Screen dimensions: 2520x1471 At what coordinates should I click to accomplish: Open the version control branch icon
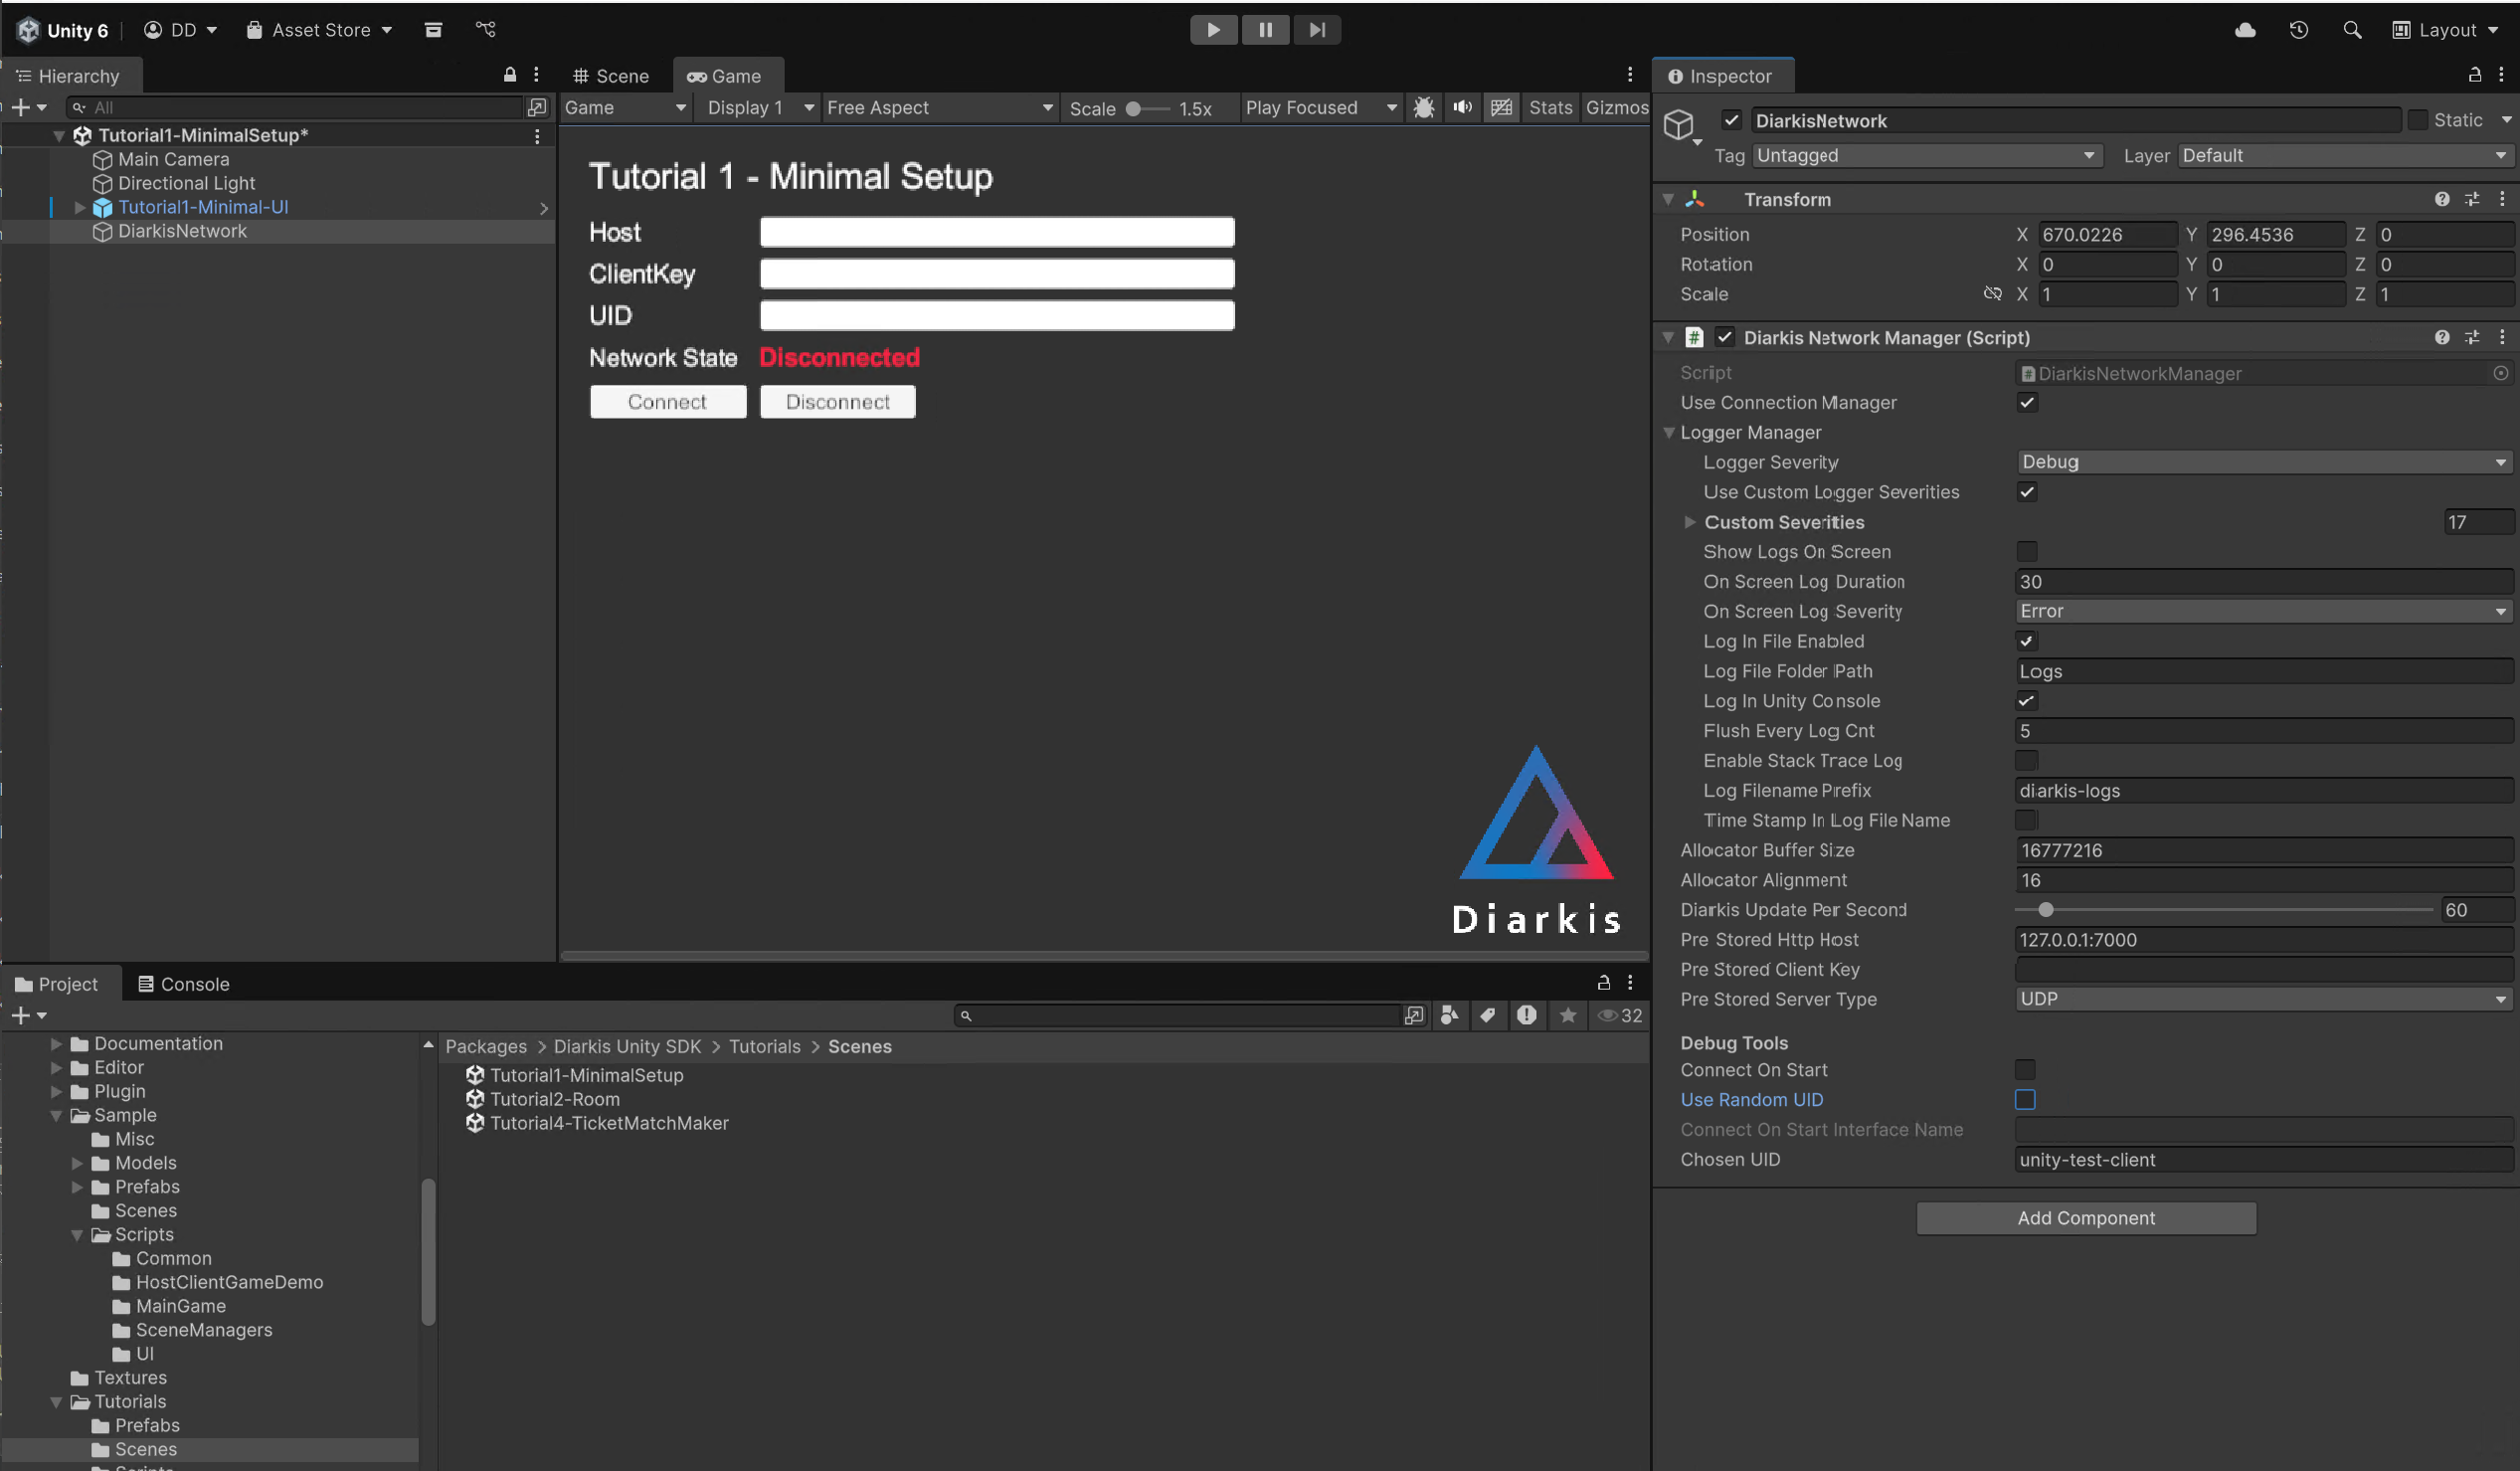pos(486,30)
